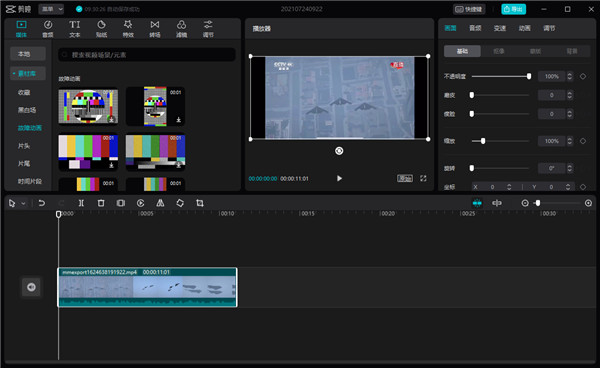Click the reverse playback tool
Screen dimensions: 600x368
pyautogui.click(x=140, y=203)
